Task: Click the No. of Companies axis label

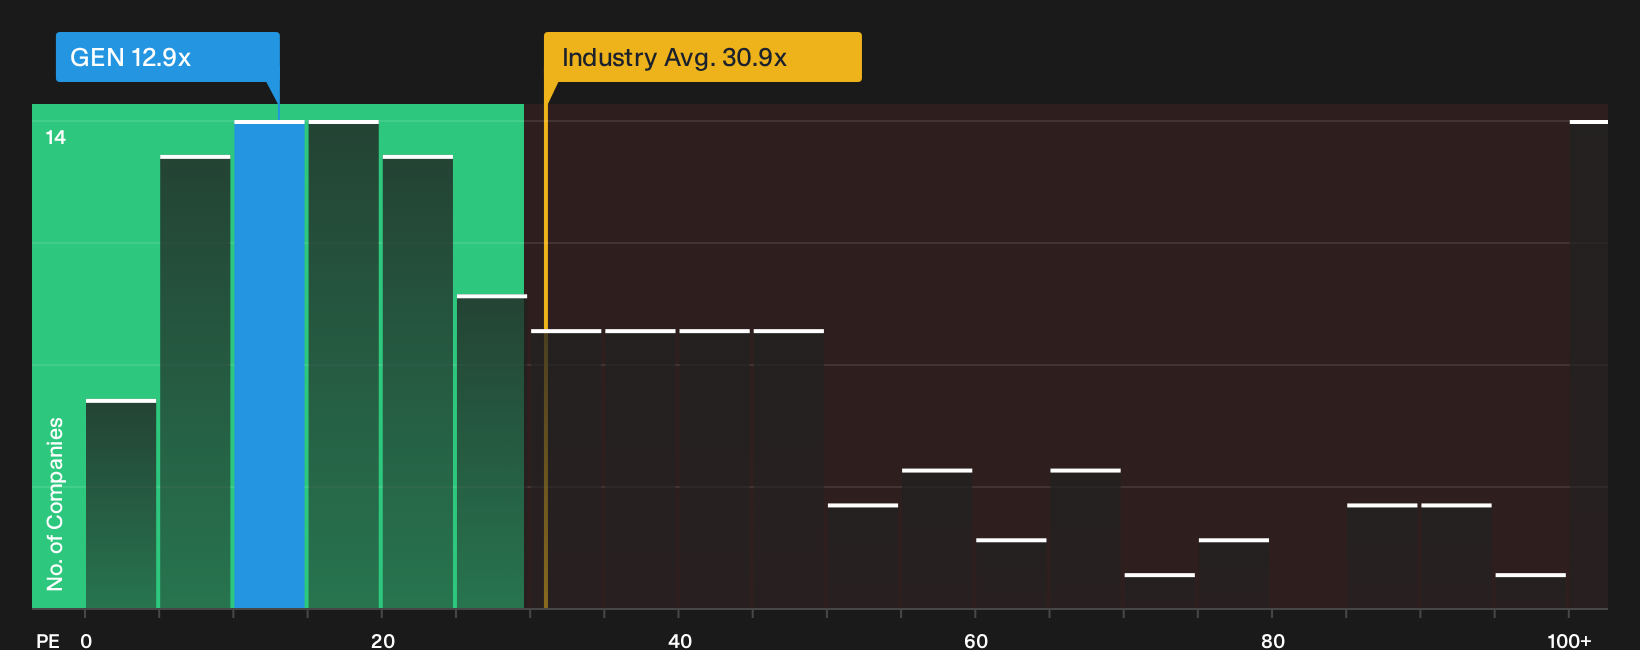Action: coord(55,504)
